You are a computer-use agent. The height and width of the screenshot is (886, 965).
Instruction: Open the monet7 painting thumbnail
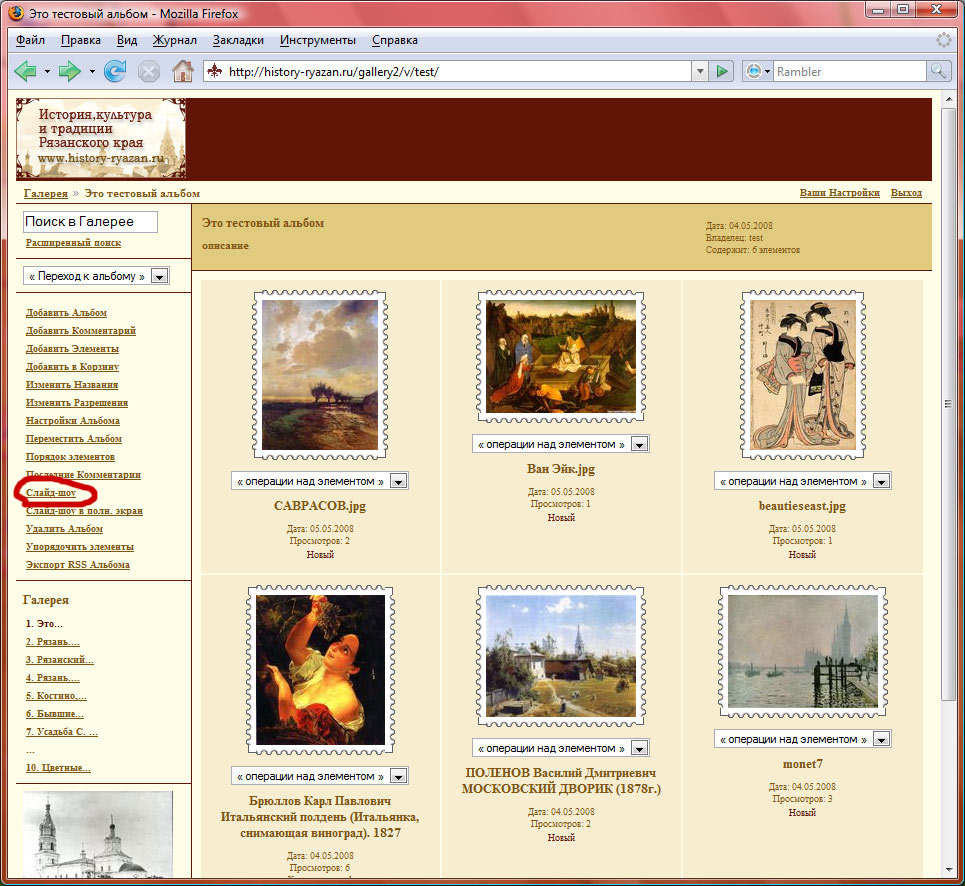pos(803,652)
